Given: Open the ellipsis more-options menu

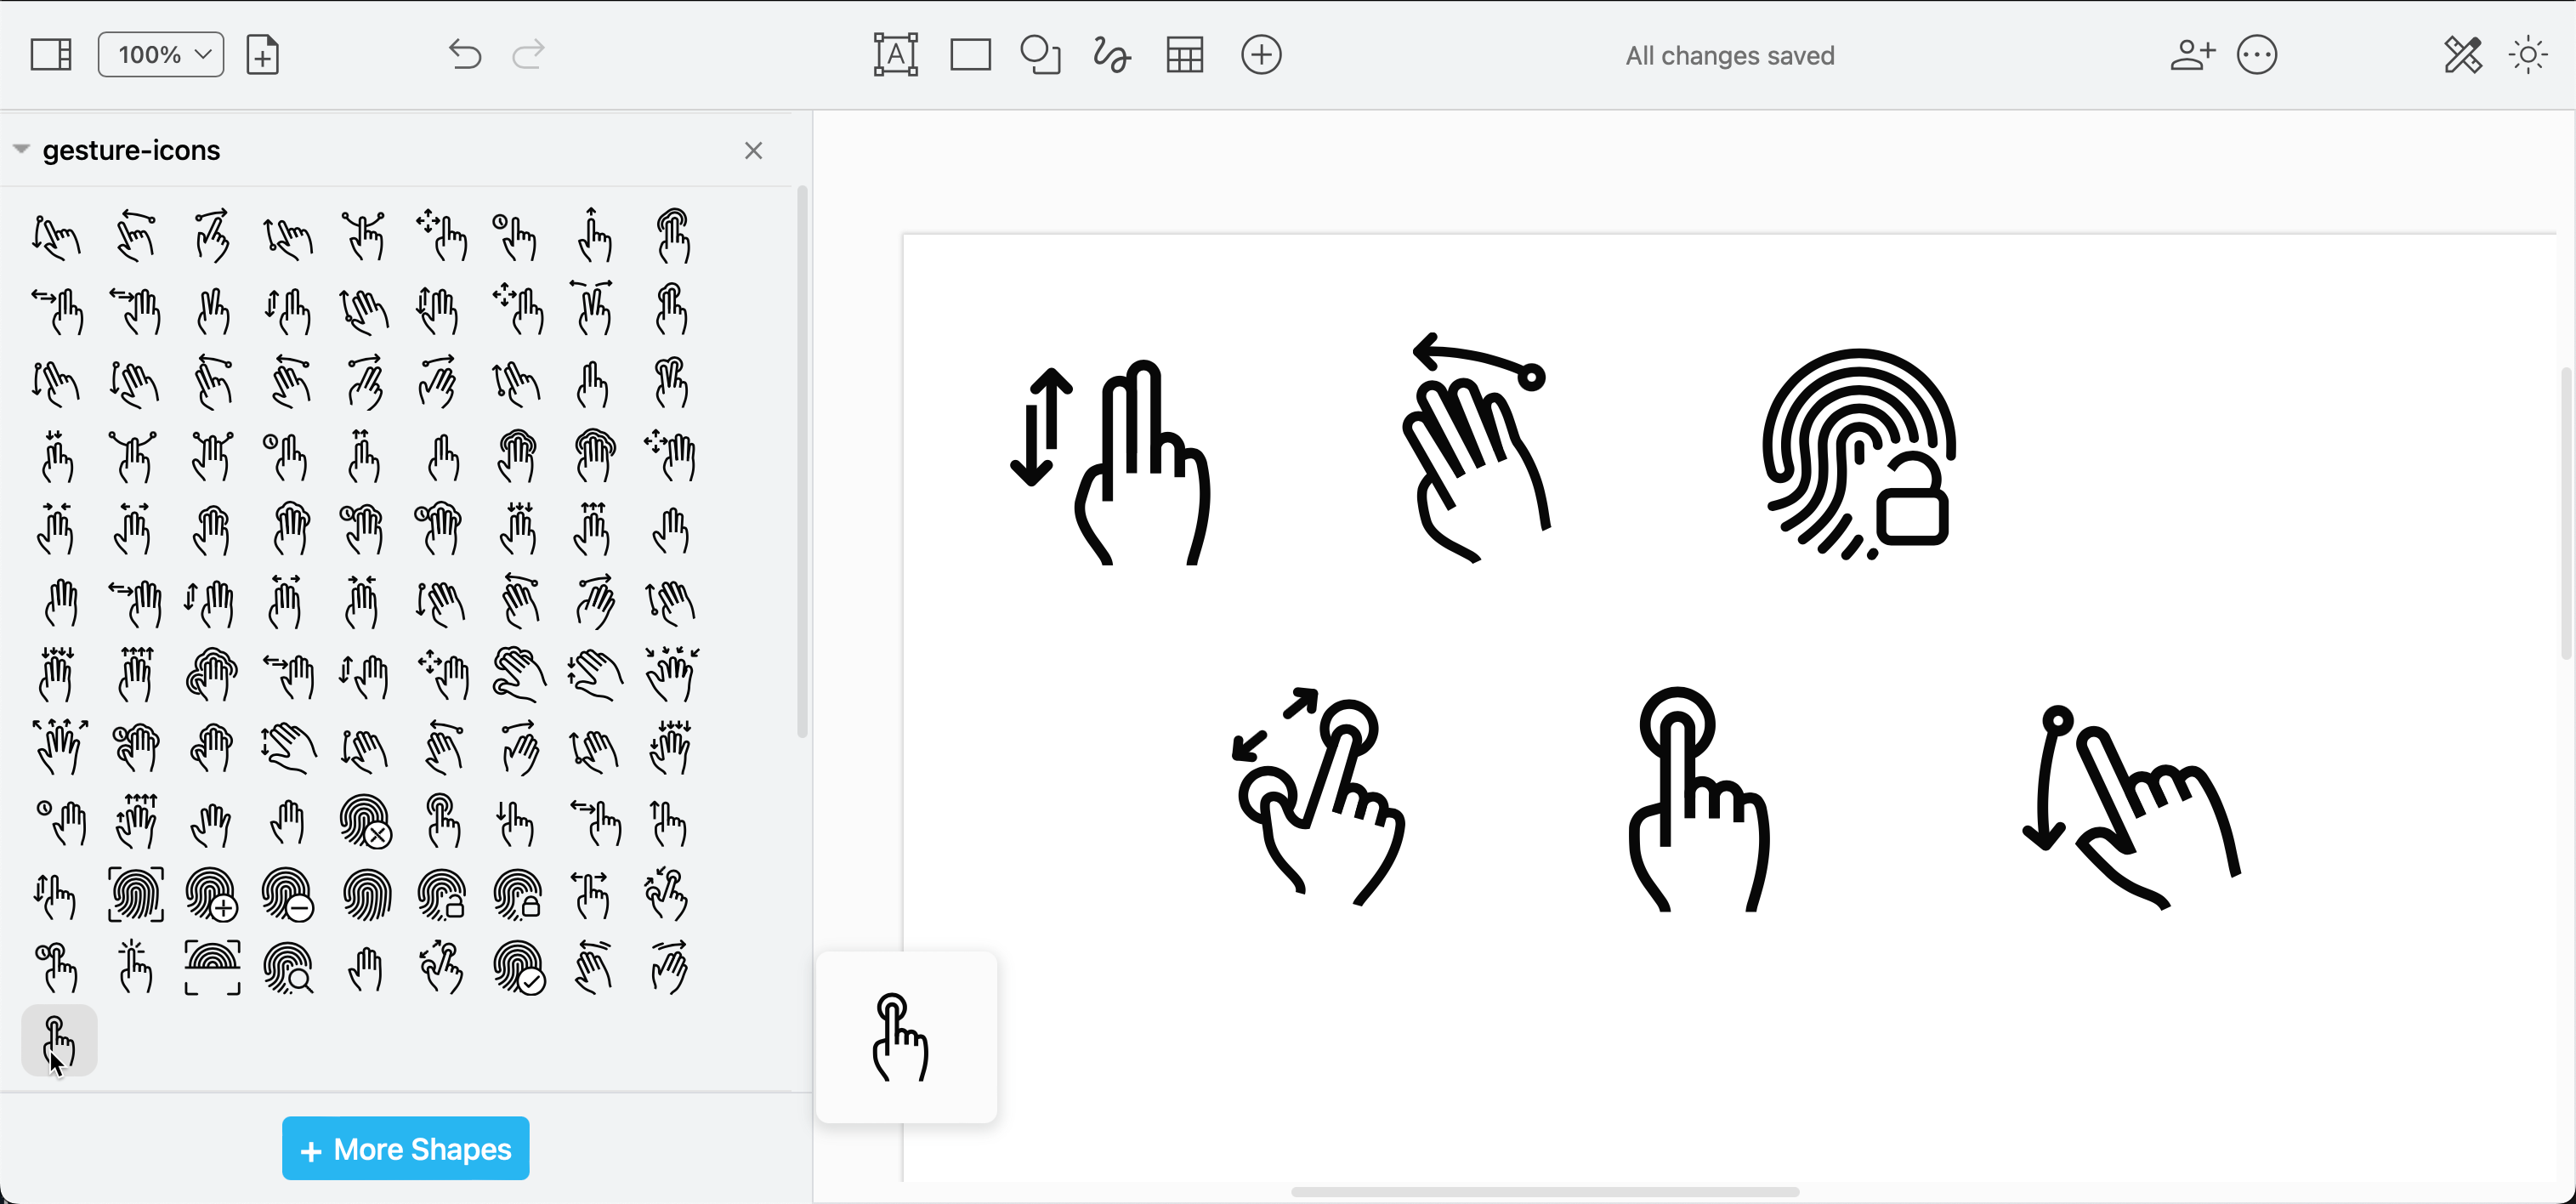Looking at the screenshot, I should (2258, 55).
